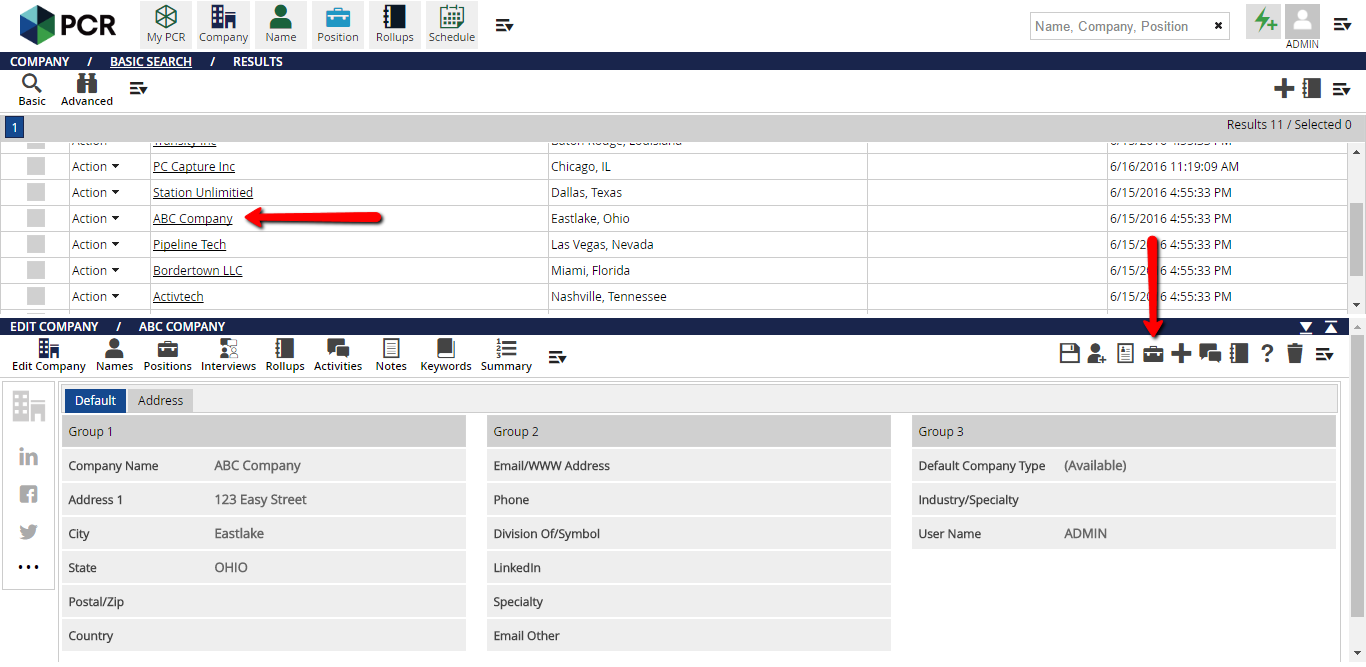
Task: Expand the Action menu for ABC Company
Action: point(96,219)
